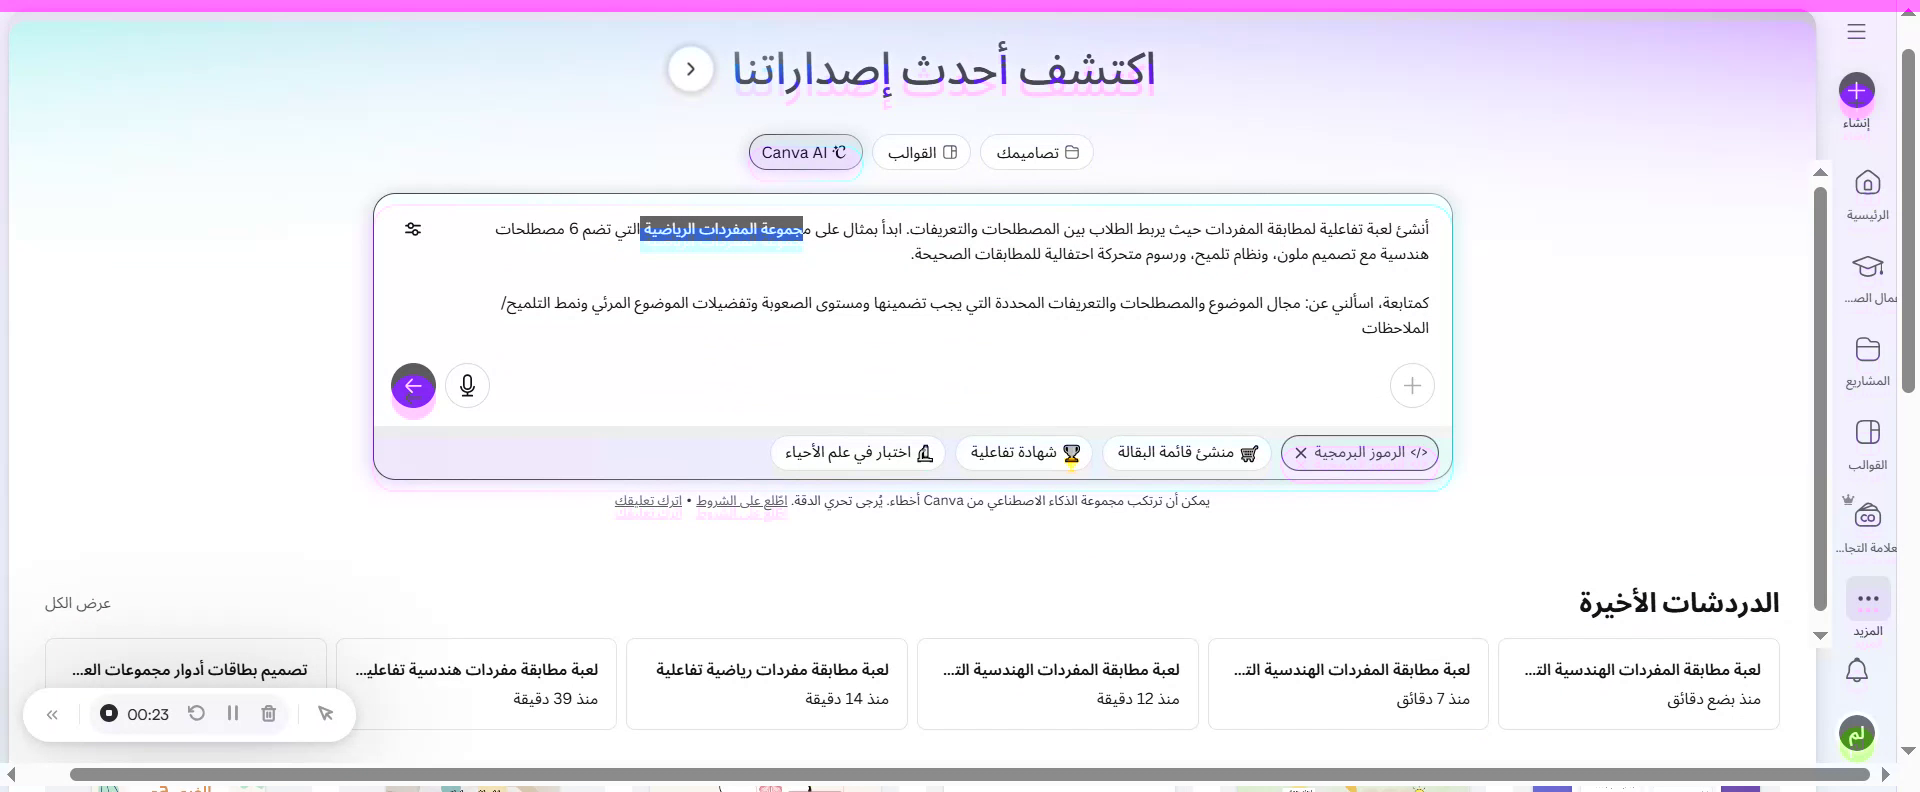Image resolution: width=1920 pixels, height=792 pixels.
Task: Click View all (عرض الكل) link
Action: pos(77,603)
